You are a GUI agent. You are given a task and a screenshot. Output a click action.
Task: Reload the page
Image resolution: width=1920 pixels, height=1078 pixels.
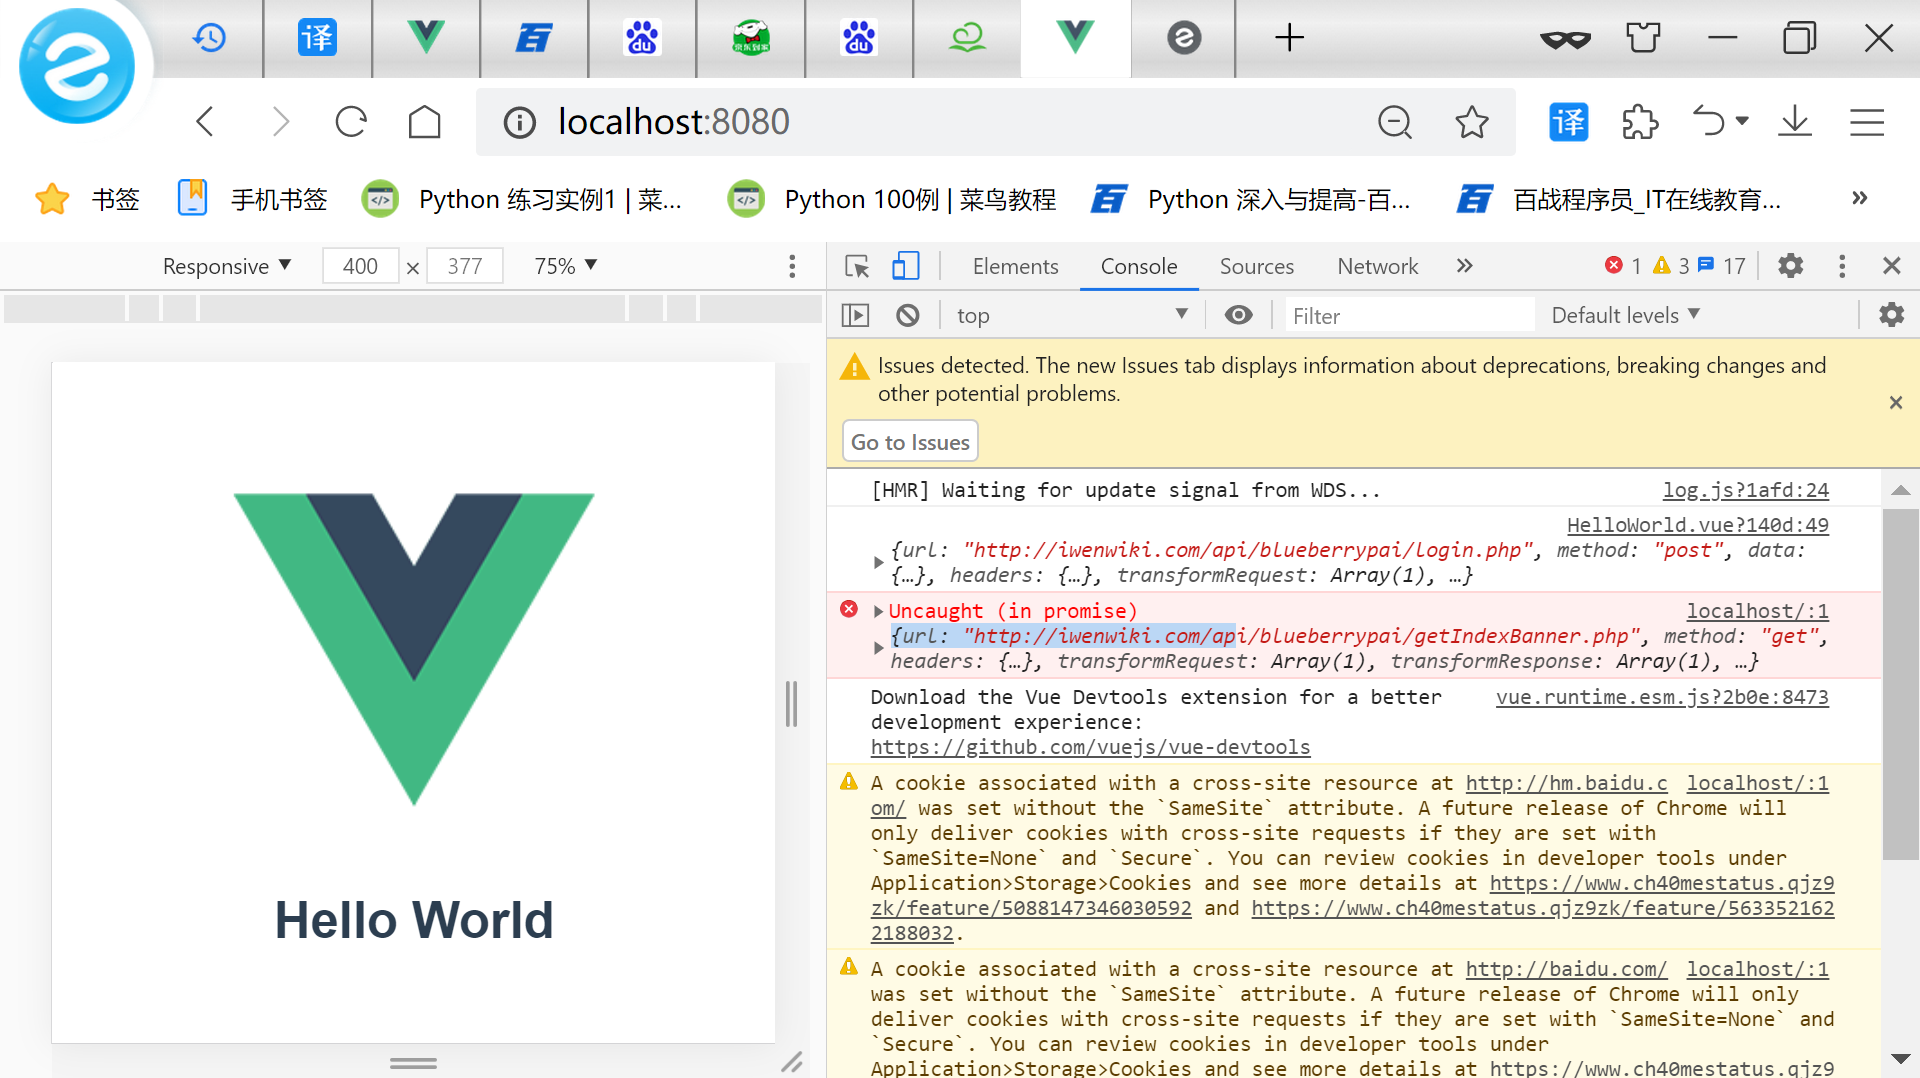[x=351, y=122]
